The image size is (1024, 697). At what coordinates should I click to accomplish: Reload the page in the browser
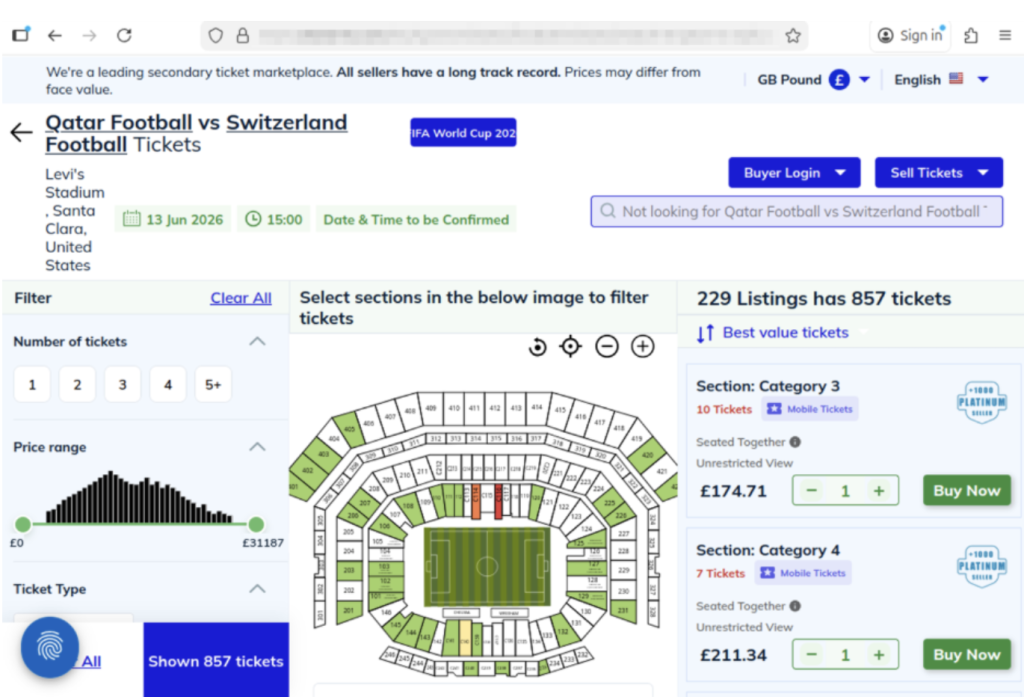pyautogui.click(x=124, y=35)
